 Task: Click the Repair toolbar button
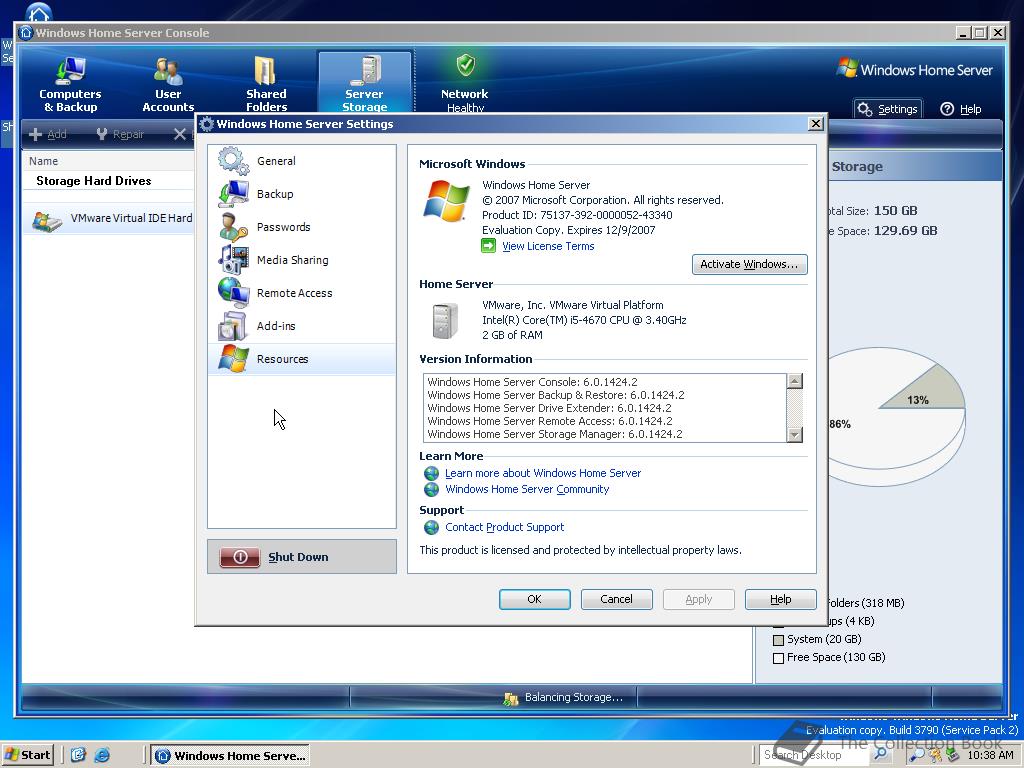[x=120, y=134]
